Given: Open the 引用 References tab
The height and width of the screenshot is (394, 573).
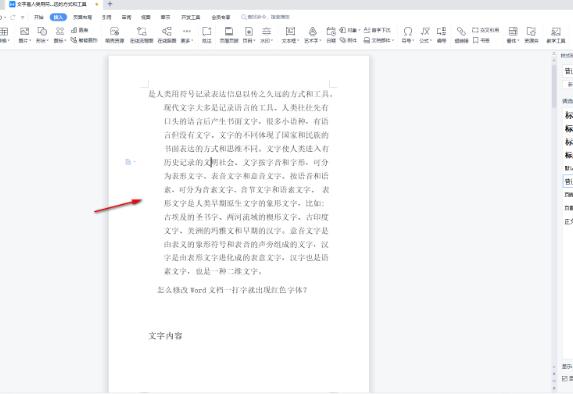Looking at the screenshot, I should click(x=106, y=17).
